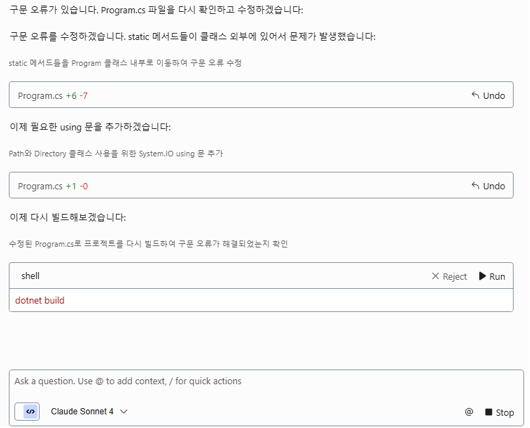Expand the chevron next to Claude Sonnet 4

click(x=124, y=412)
